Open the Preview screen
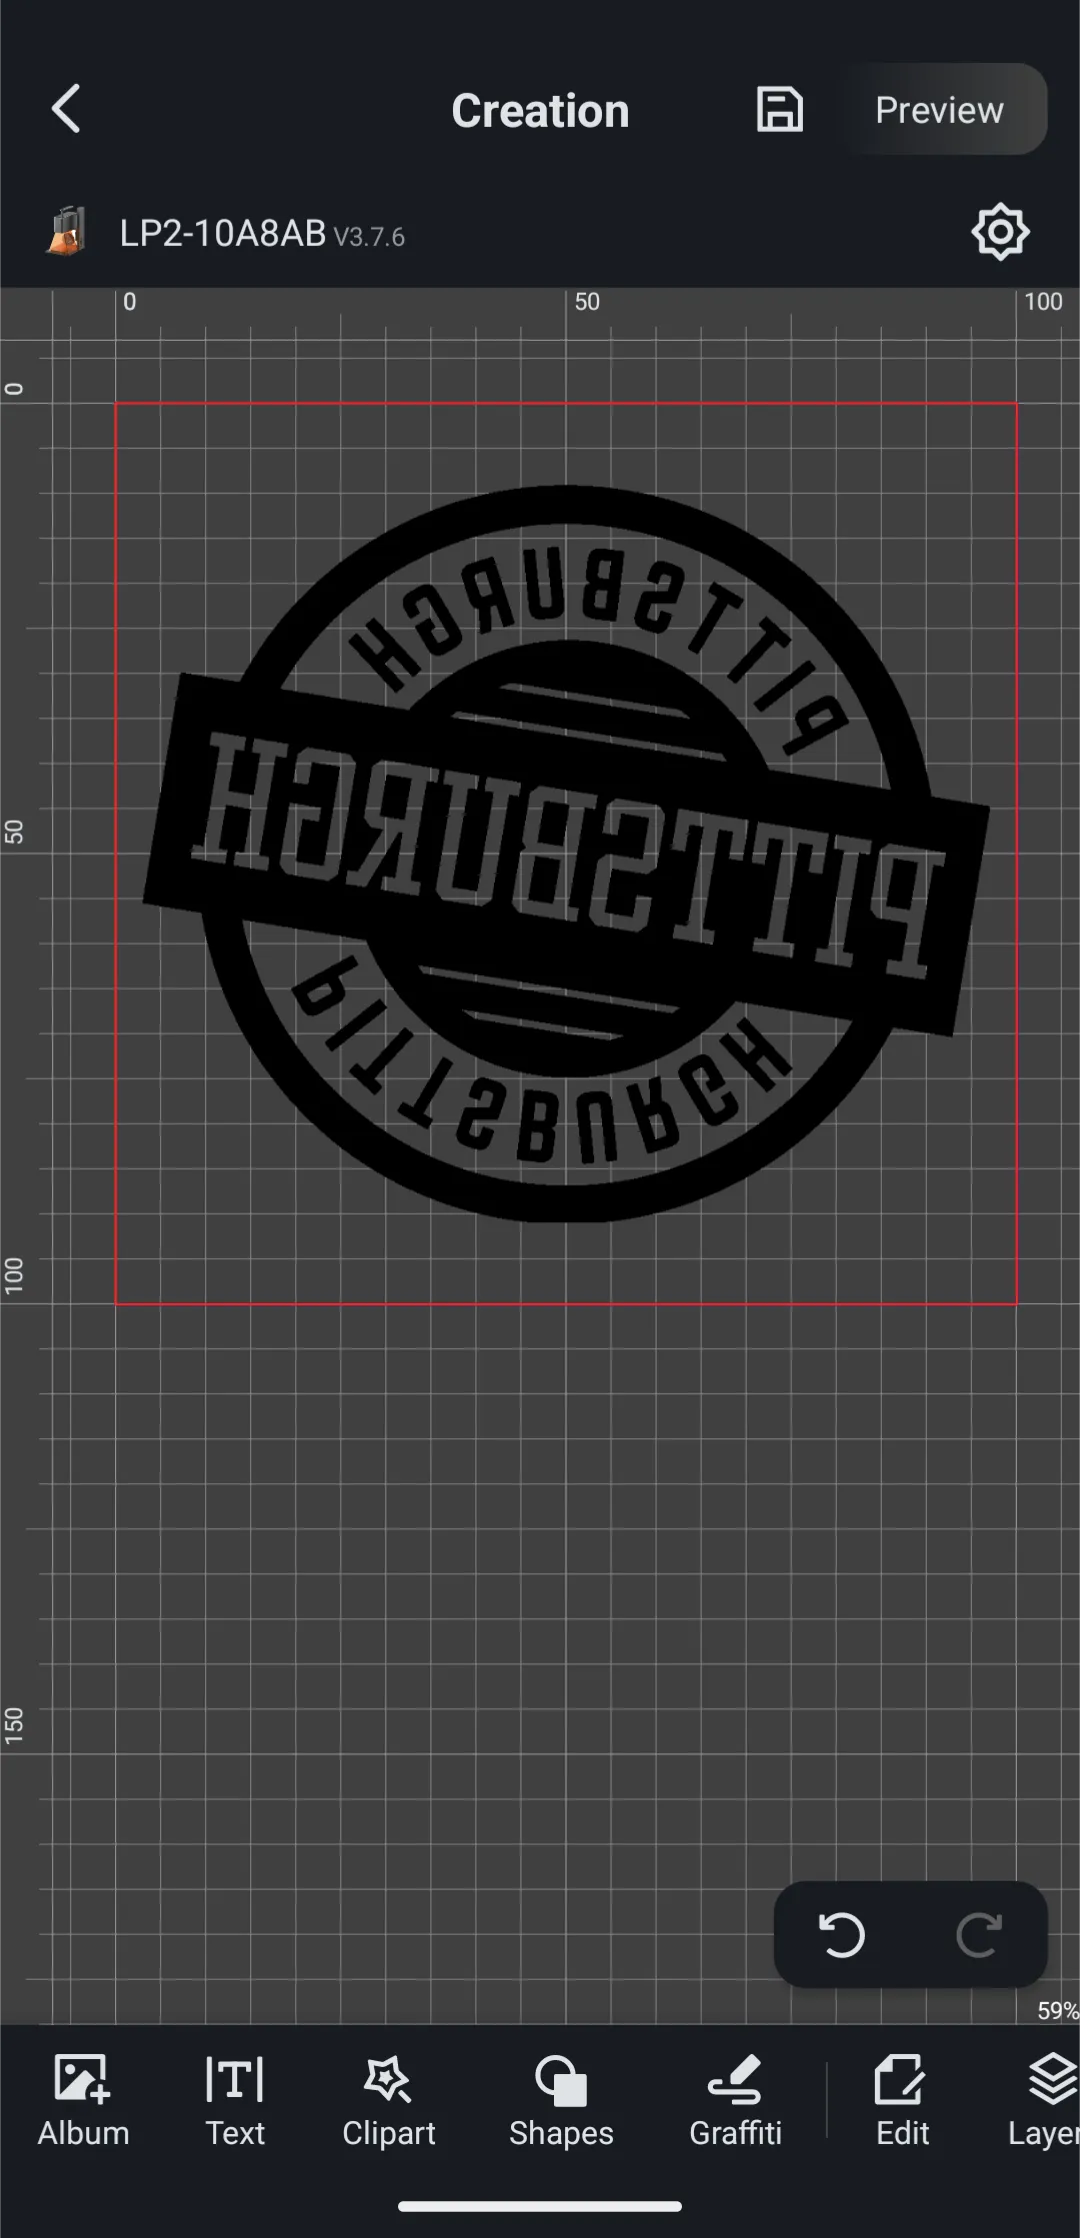The image size is (1080, 2238). [939, 109]
